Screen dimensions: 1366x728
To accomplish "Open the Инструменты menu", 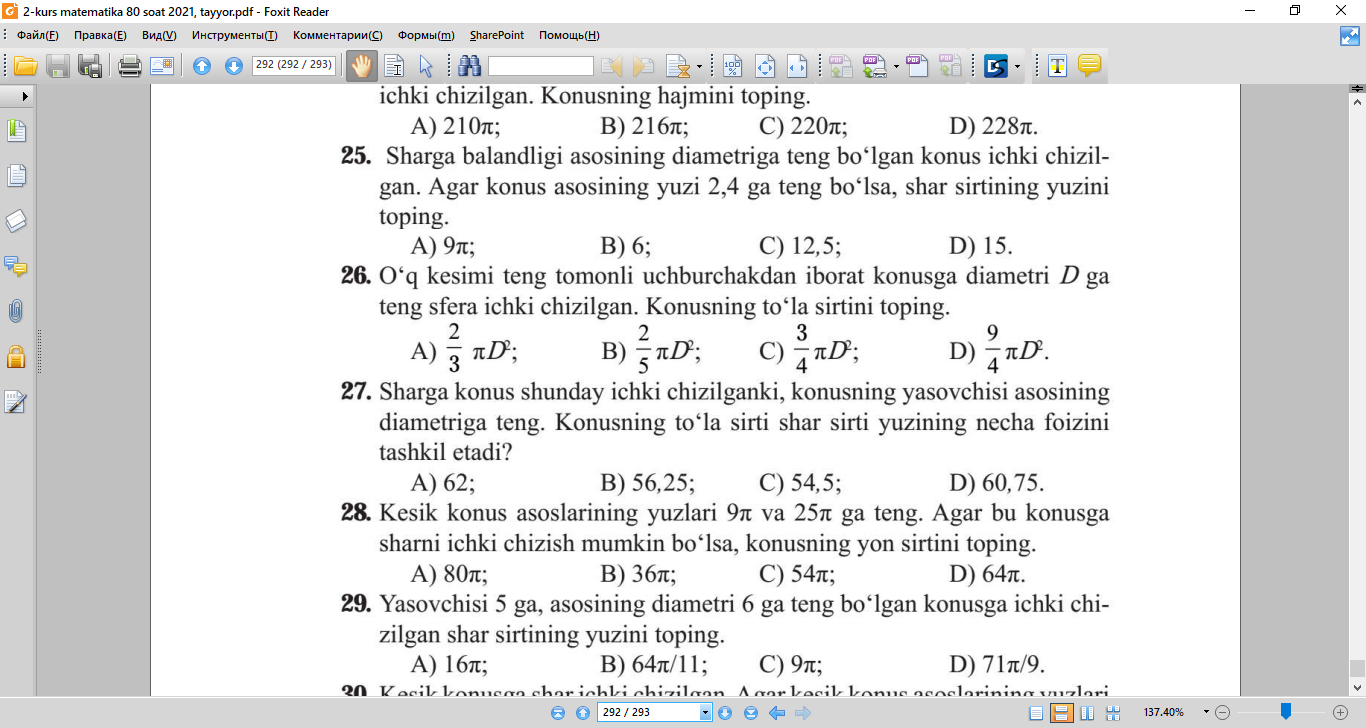I will pos(234,35).
